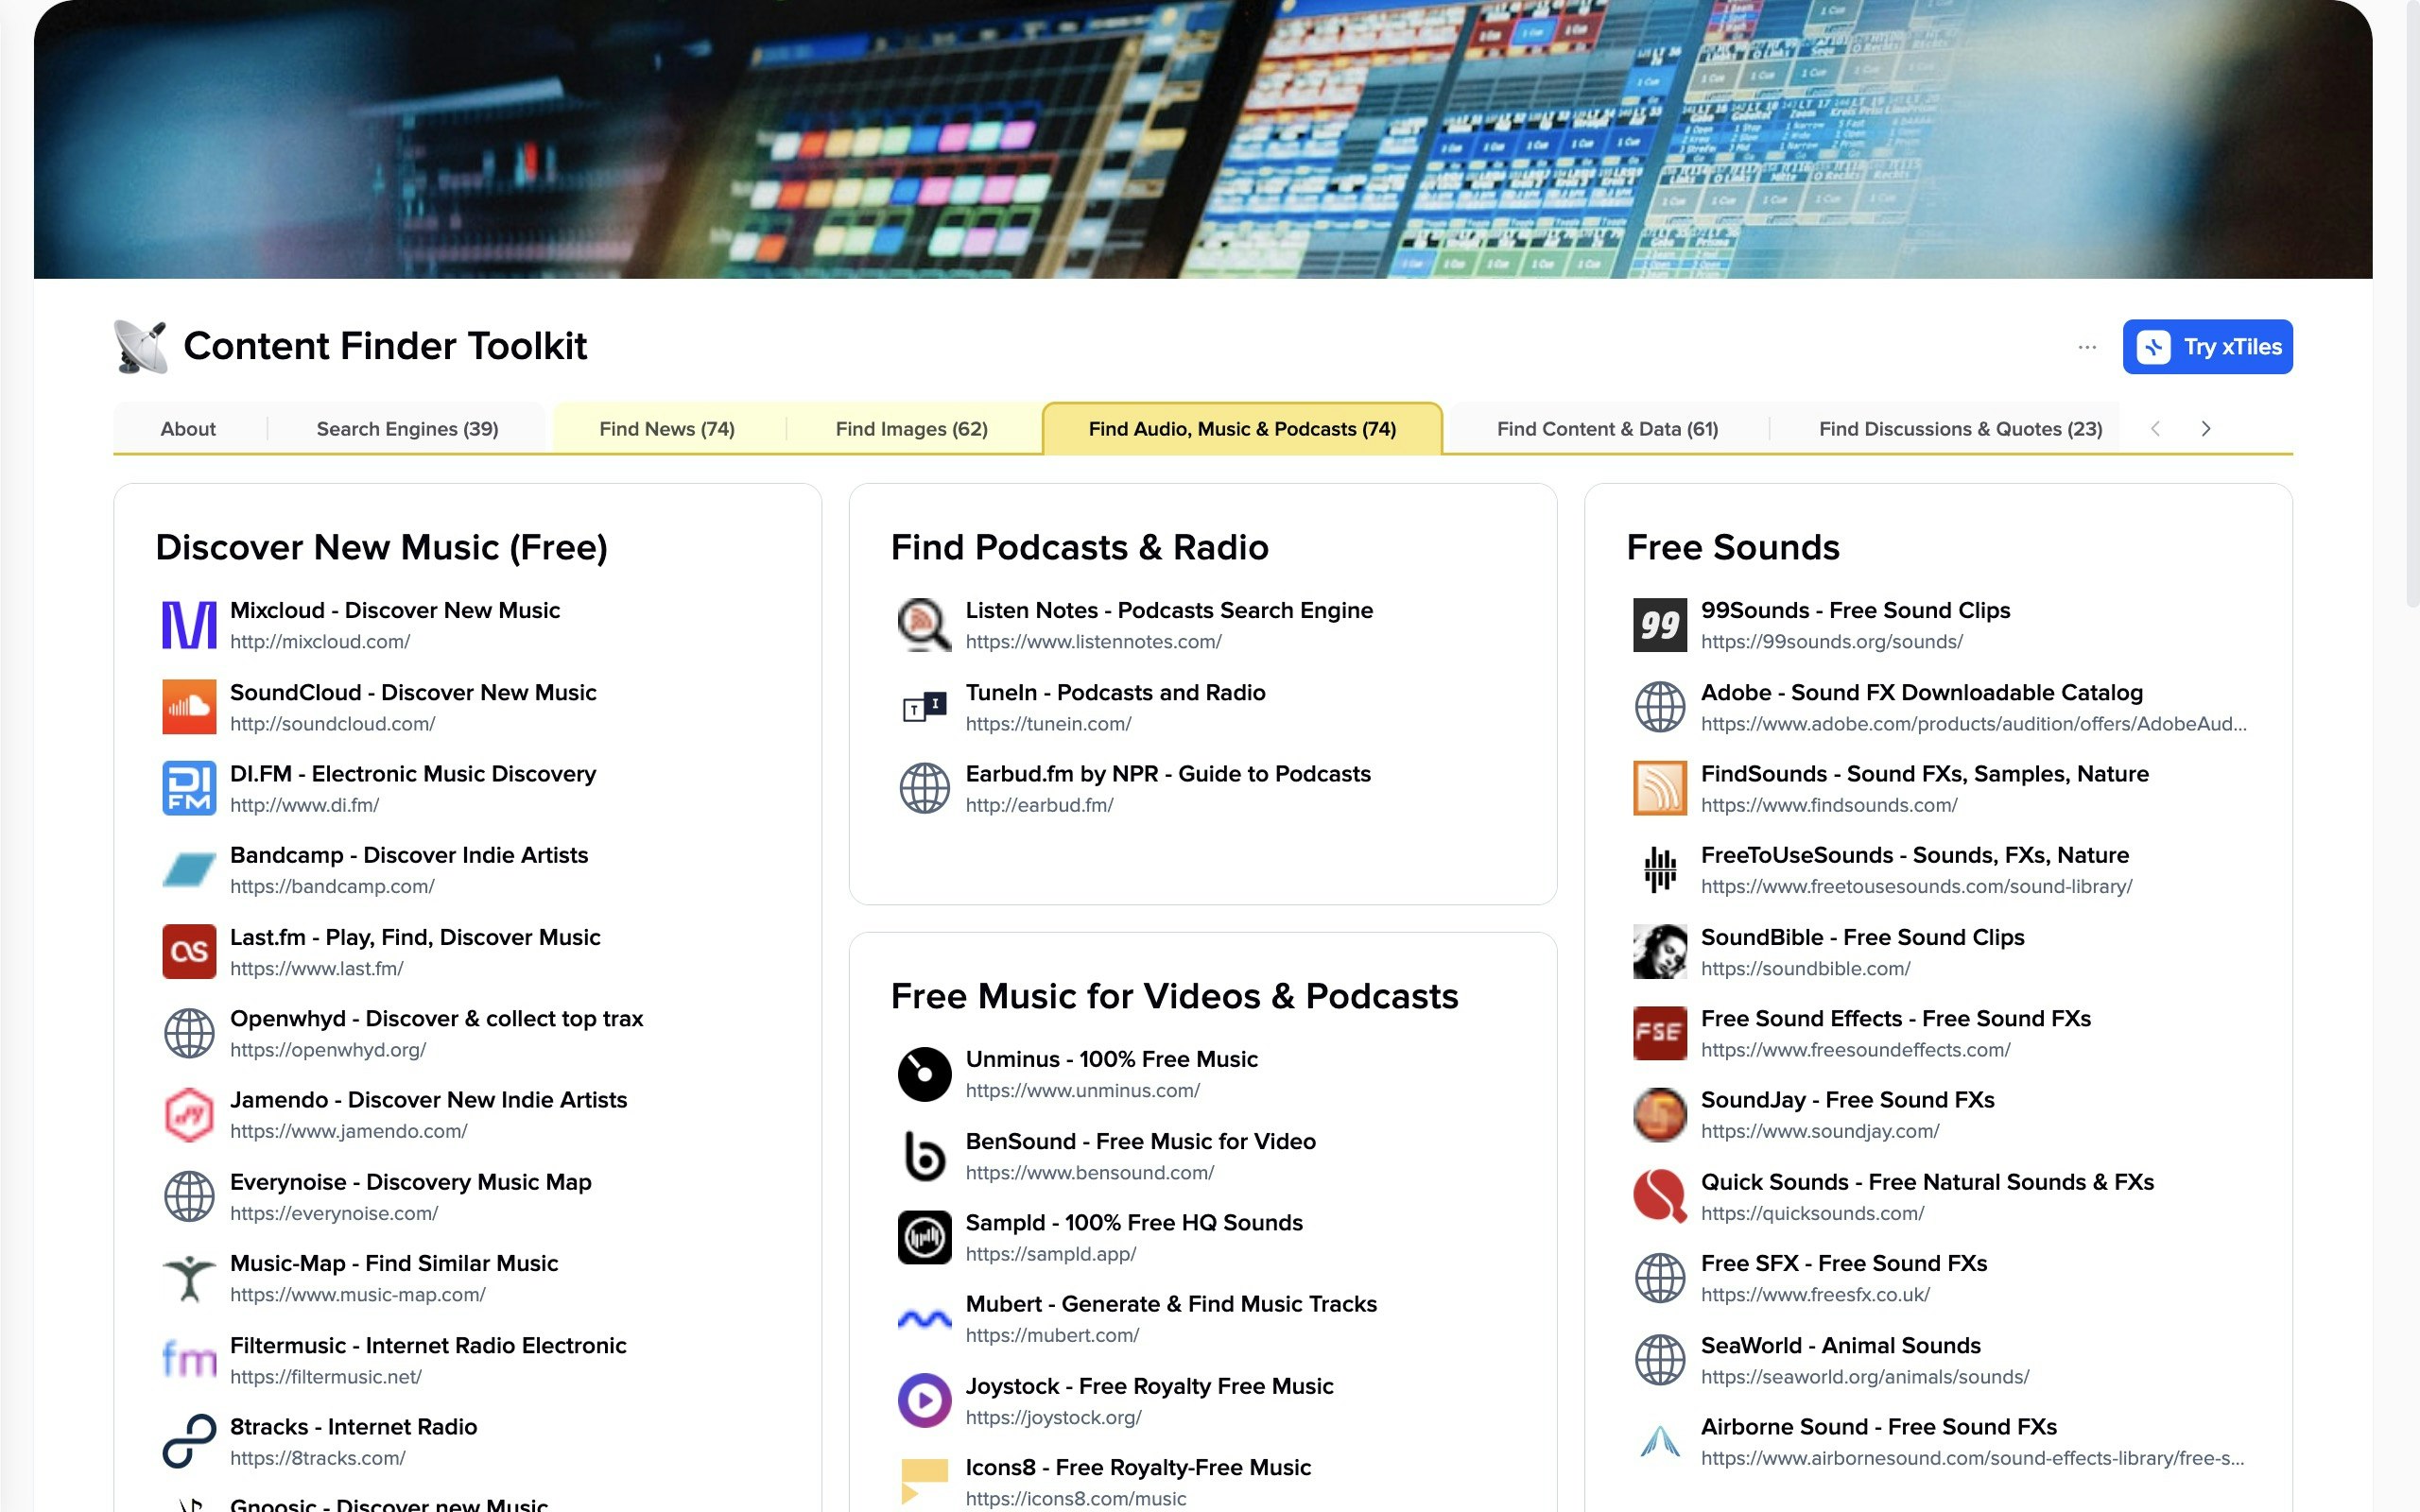Click the DI.FM logo icon
Screen dimensions: 2420x1512
(189, 788)
